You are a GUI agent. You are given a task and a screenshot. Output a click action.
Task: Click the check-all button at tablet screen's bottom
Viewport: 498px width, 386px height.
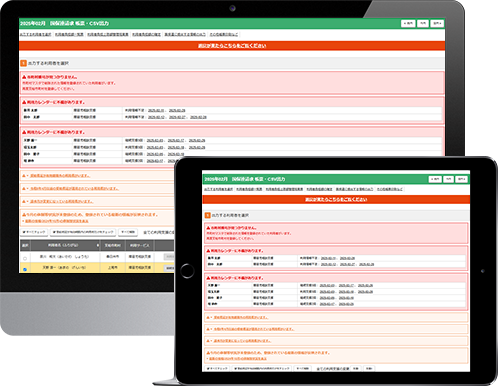click(x=217, y=369)
